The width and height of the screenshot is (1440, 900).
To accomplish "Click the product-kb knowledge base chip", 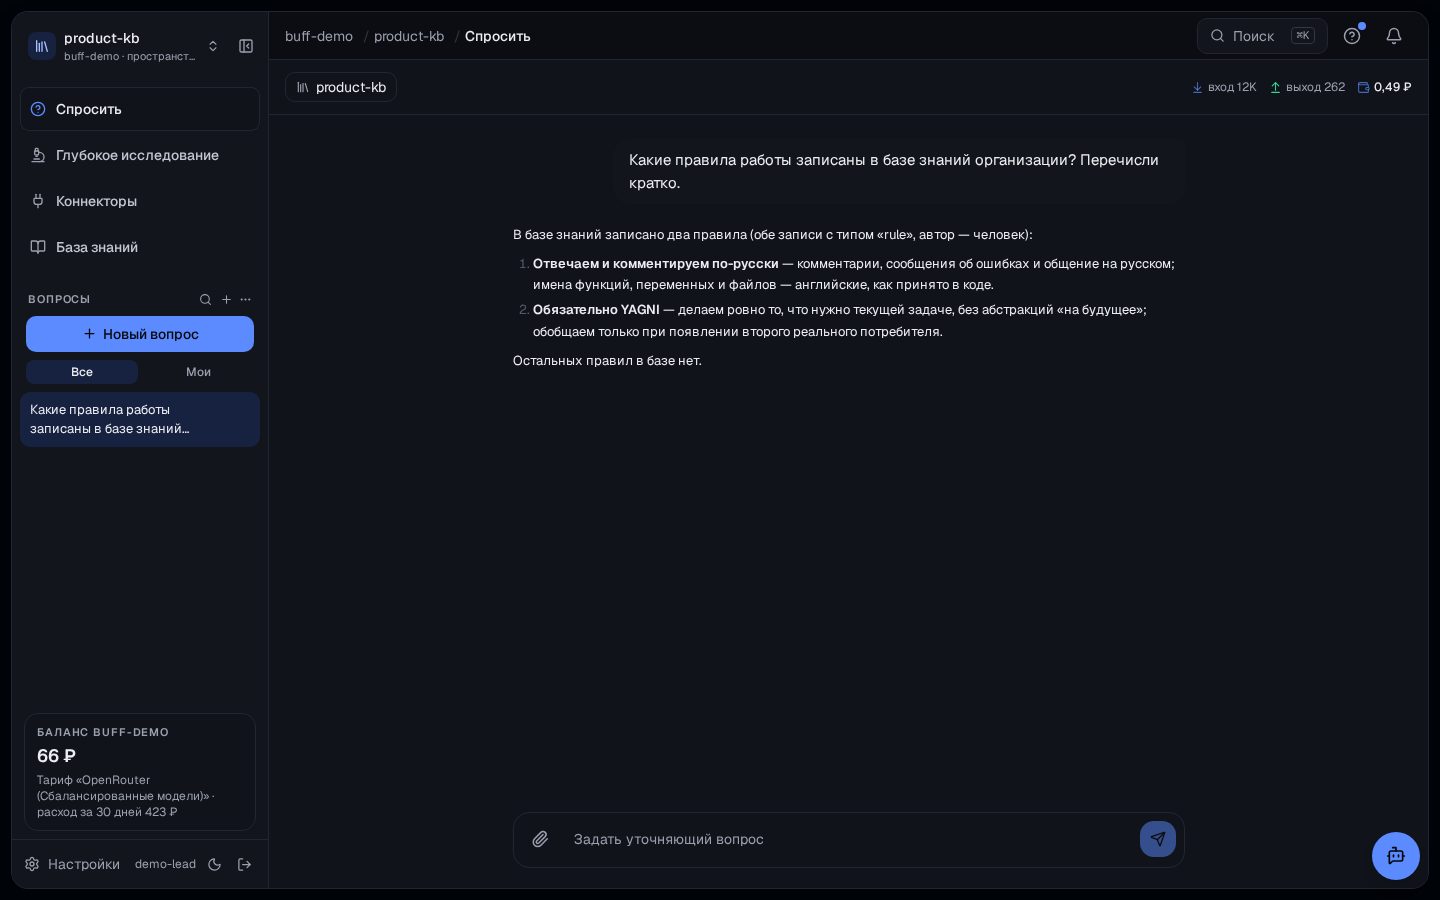I will [x=341, y=87].
